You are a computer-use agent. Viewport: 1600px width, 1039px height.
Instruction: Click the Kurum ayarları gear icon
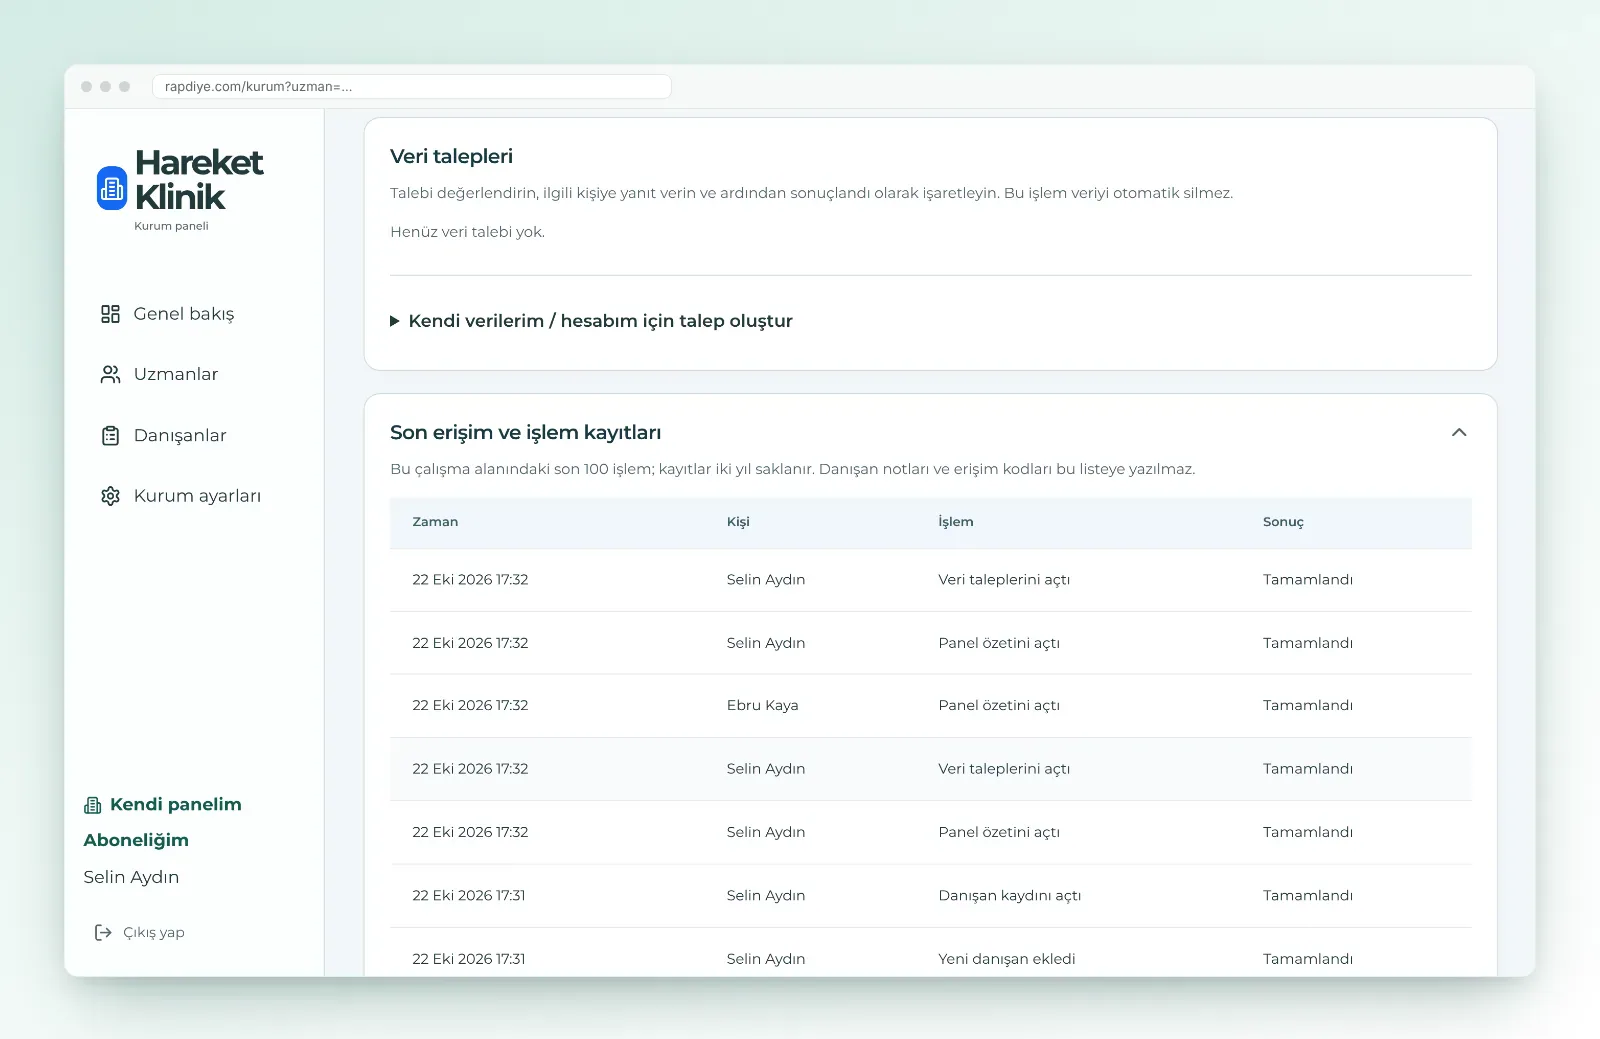(x=110, y=496)
